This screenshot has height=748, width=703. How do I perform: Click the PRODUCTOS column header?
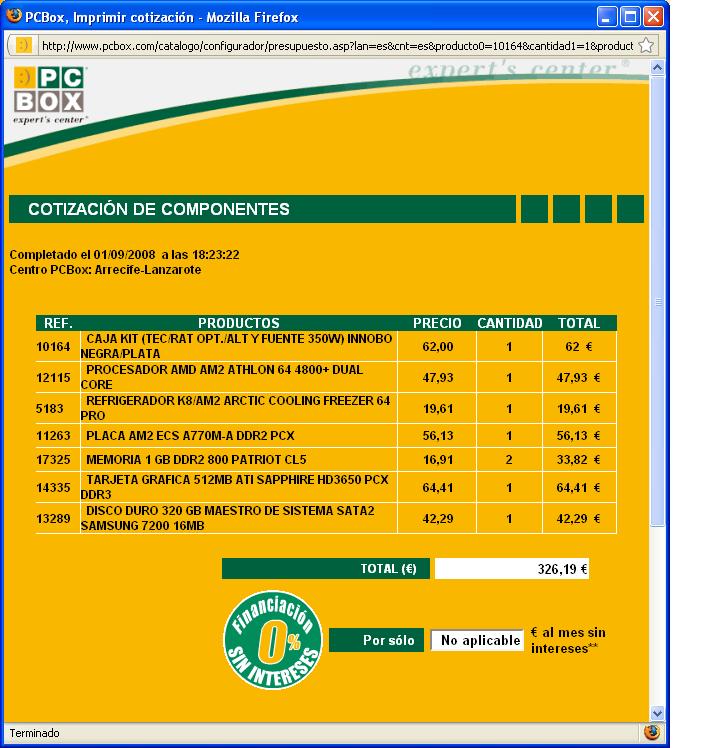pyautogui.click(x=238, y=323)
